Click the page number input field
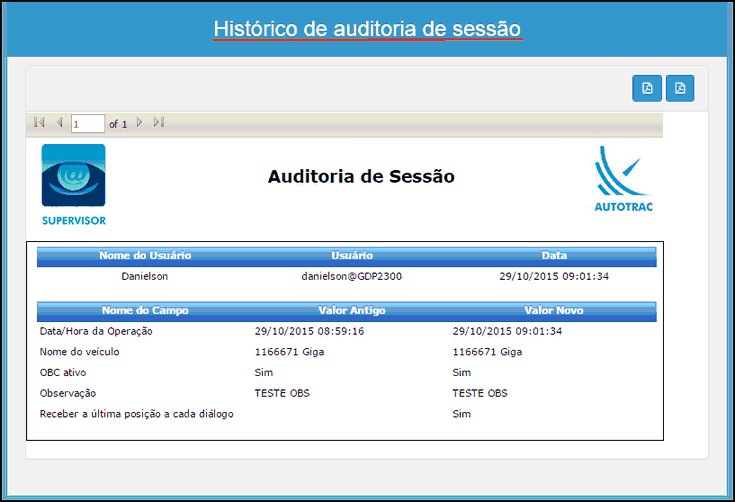The width and height of the screenshot is (735, 502). coord(88,124)
